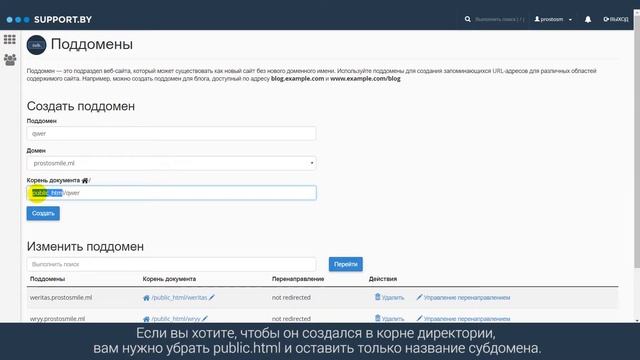Viewport: 640px width, 360px height.
Task: Open /public_html/wryy document root link
Action: (176, 319)
